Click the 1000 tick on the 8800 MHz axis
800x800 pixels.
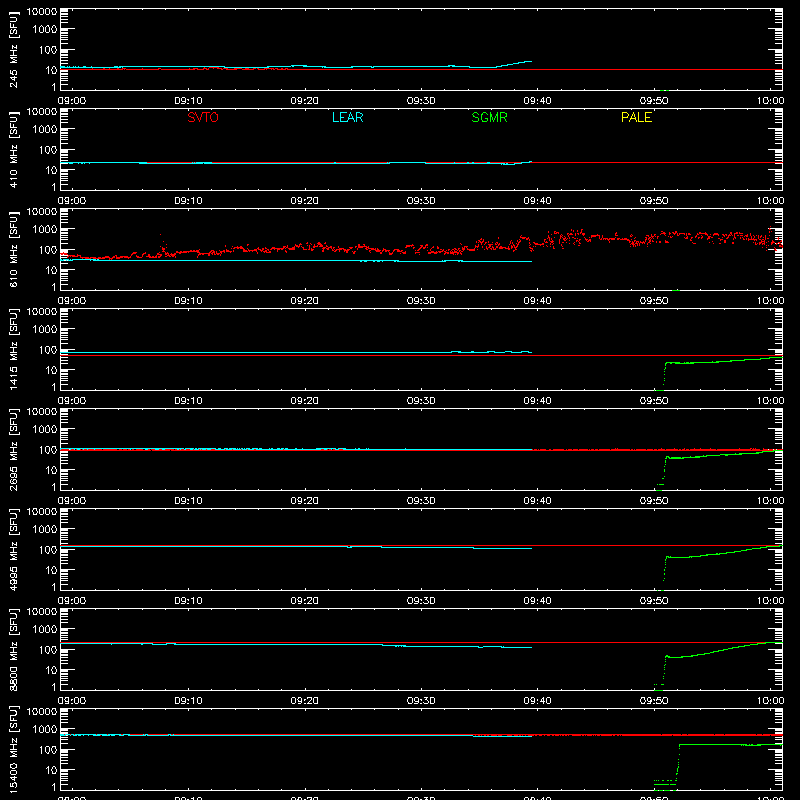coord(44,630)
